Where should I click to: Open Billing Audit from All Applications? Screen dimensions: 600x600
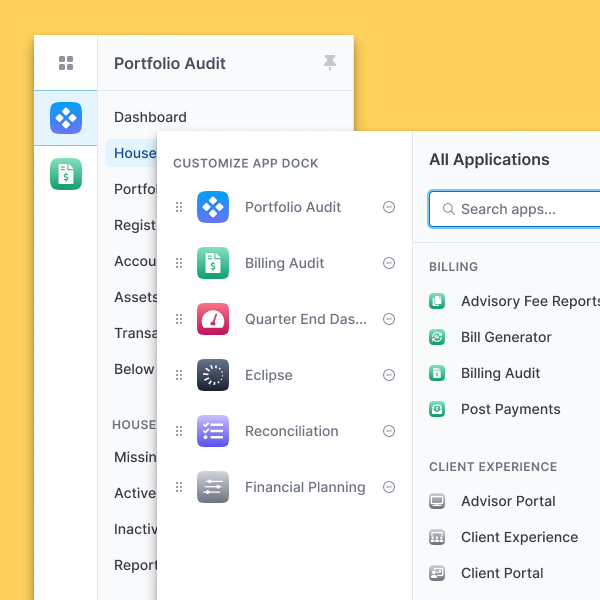tap(501, 373)
